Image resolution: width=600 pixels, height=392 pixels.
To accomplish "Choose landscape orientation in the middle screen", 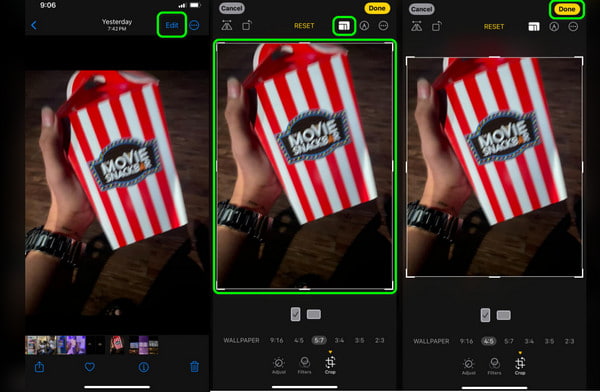I will (x=314, y=314).
